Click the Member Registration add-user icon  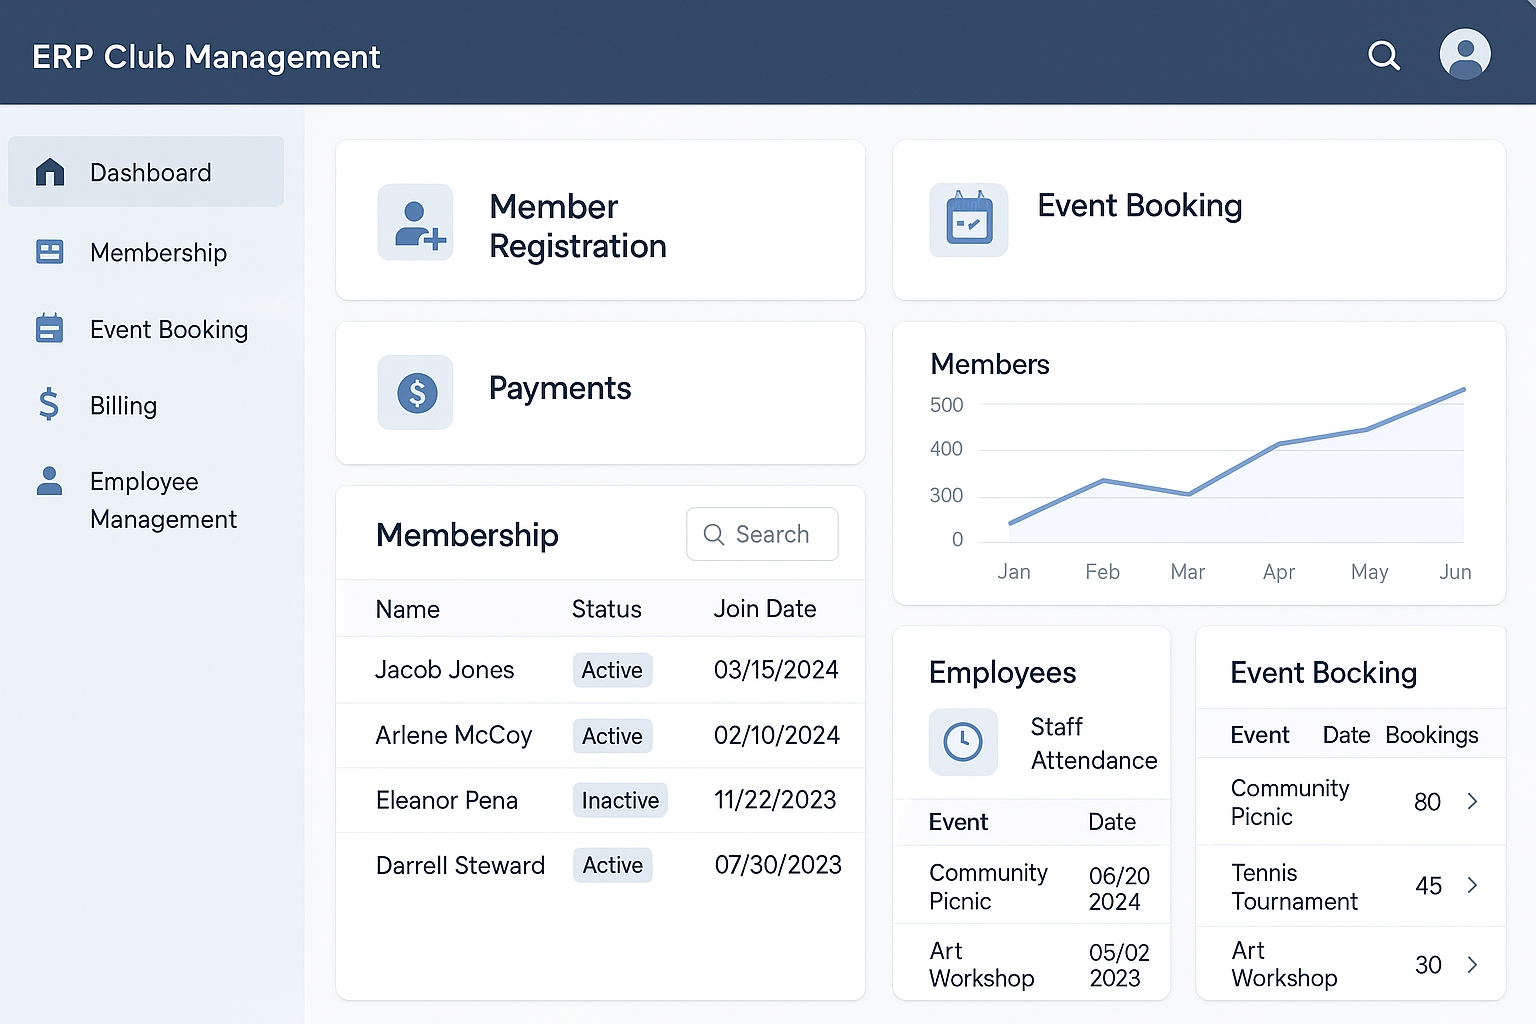416,222
